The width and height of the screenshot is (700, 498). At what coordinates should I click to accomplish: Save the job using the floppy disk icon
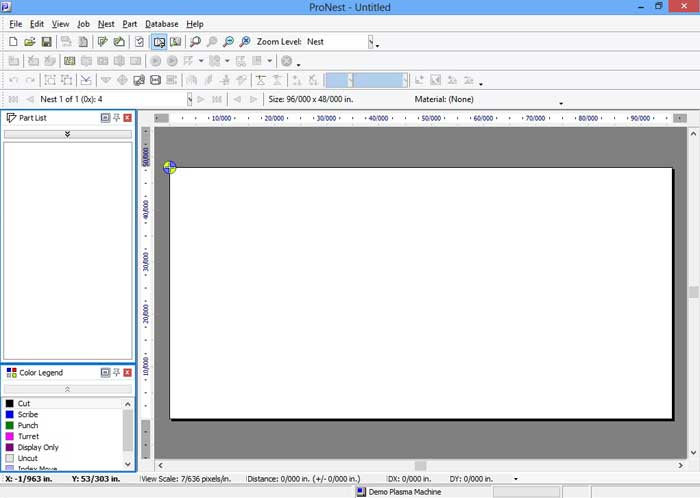click(46, 42)
